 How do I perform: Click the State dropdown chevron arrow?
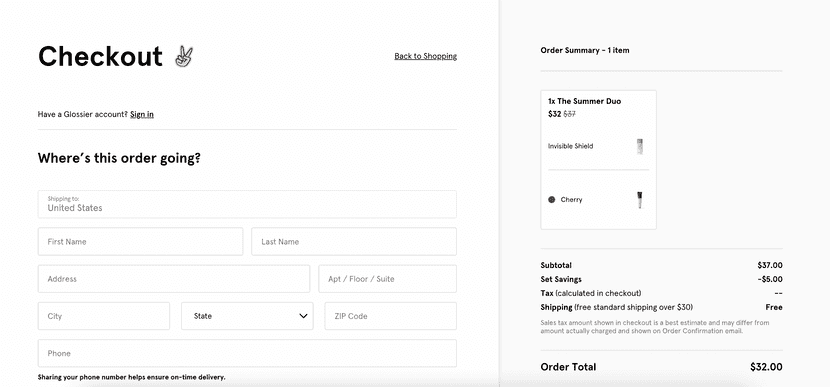[x=303, y=316]
